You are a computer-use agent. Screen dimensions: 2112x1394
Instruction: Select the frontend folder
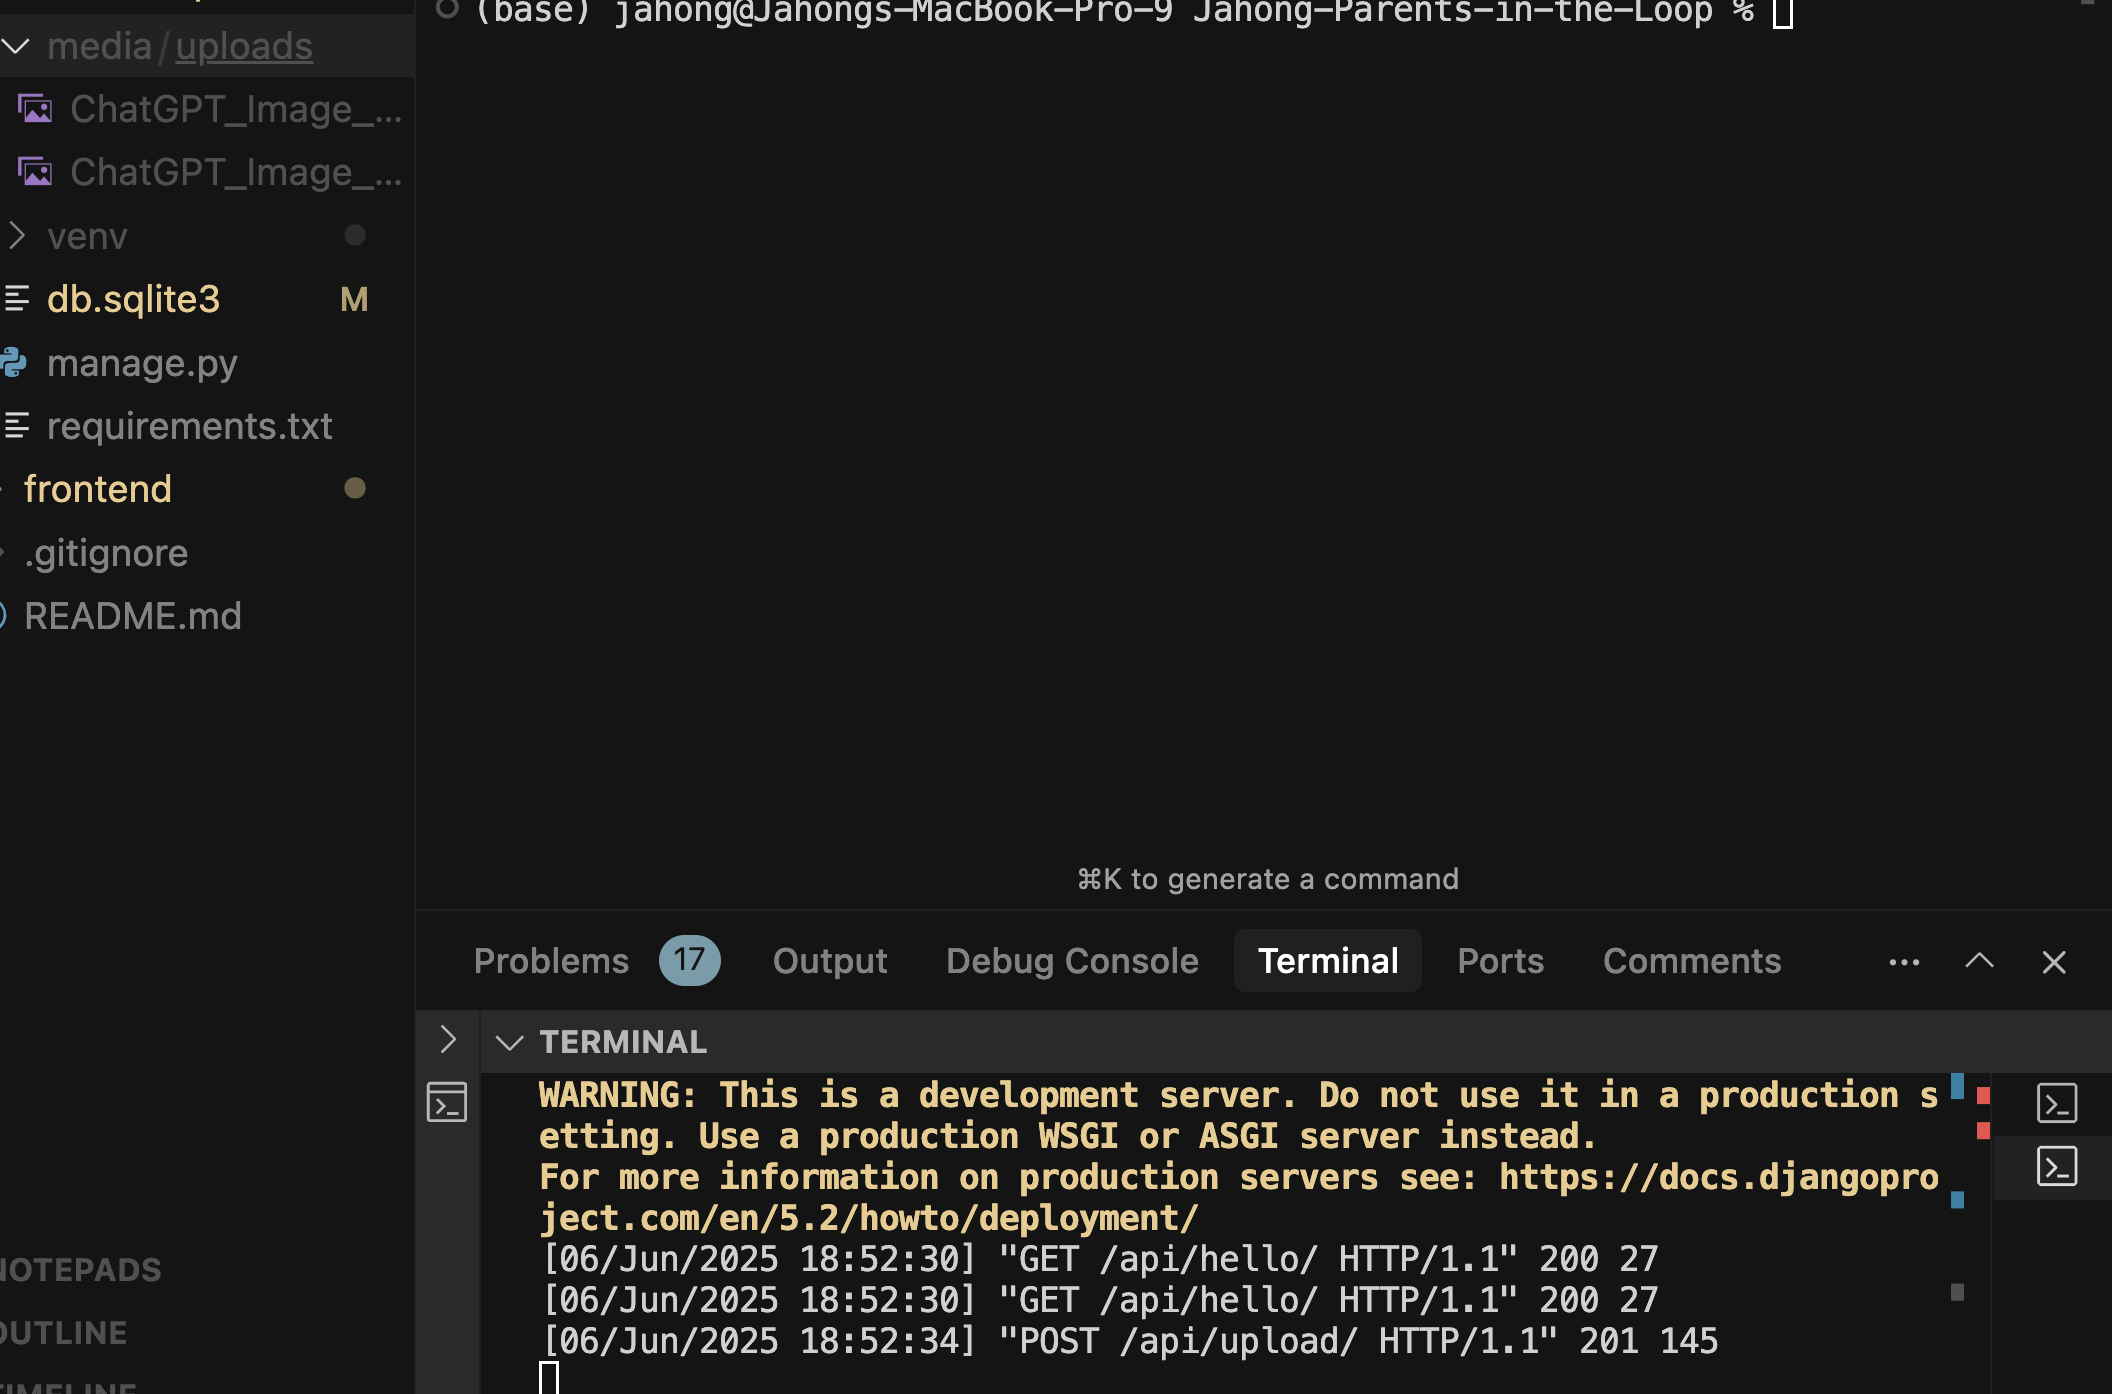[98, 489]
